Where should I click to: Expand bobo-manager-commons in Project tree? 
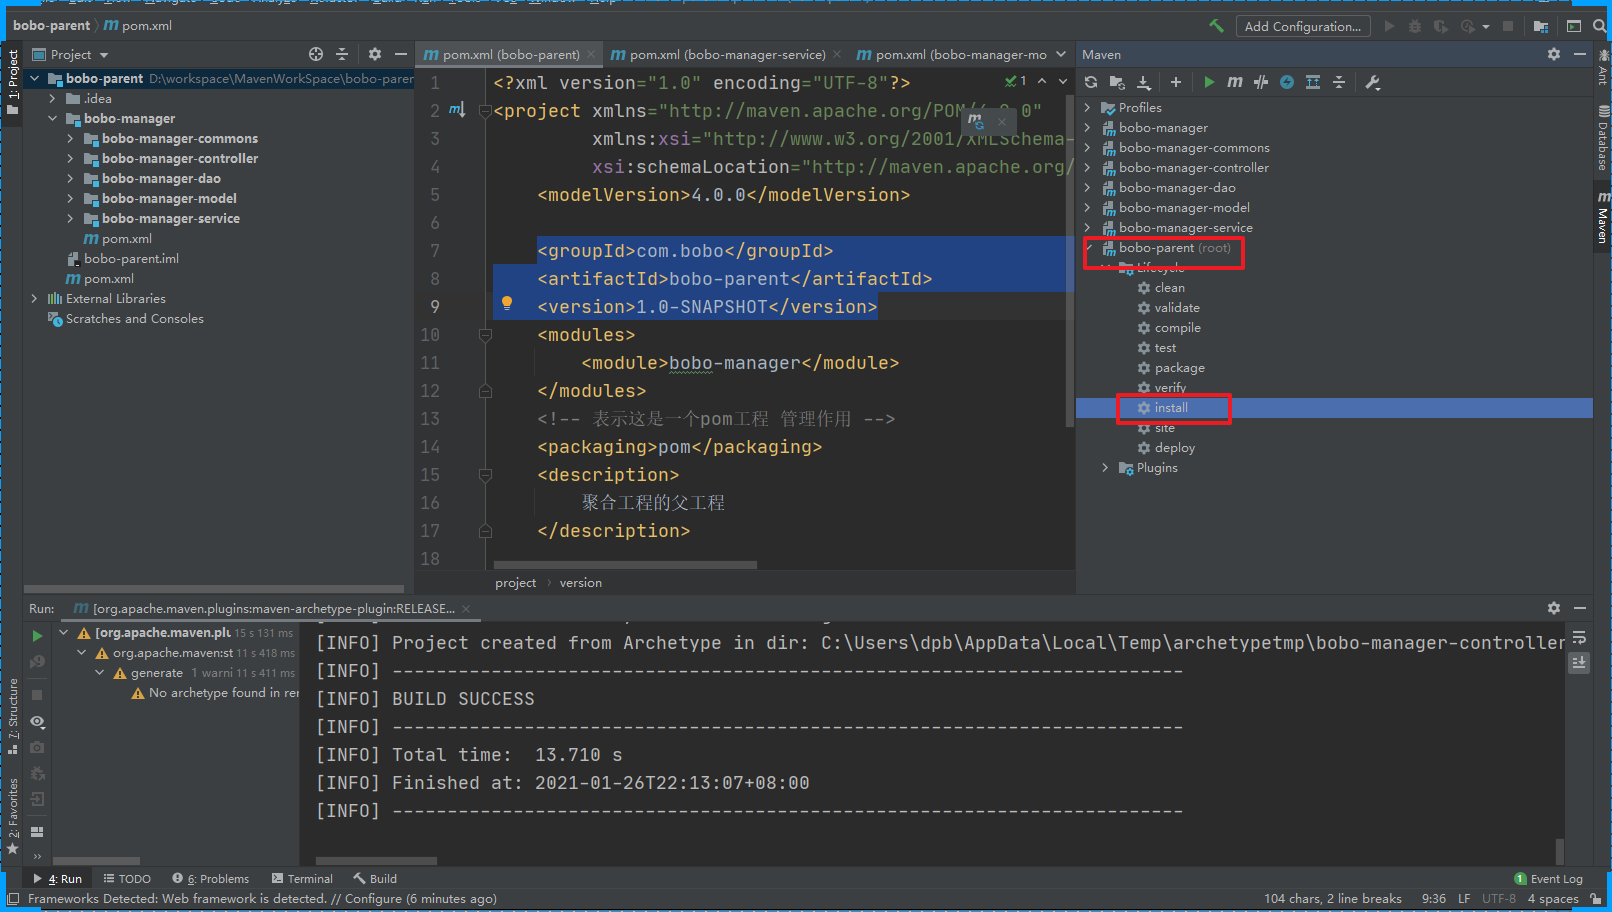(x=70, y=138)
